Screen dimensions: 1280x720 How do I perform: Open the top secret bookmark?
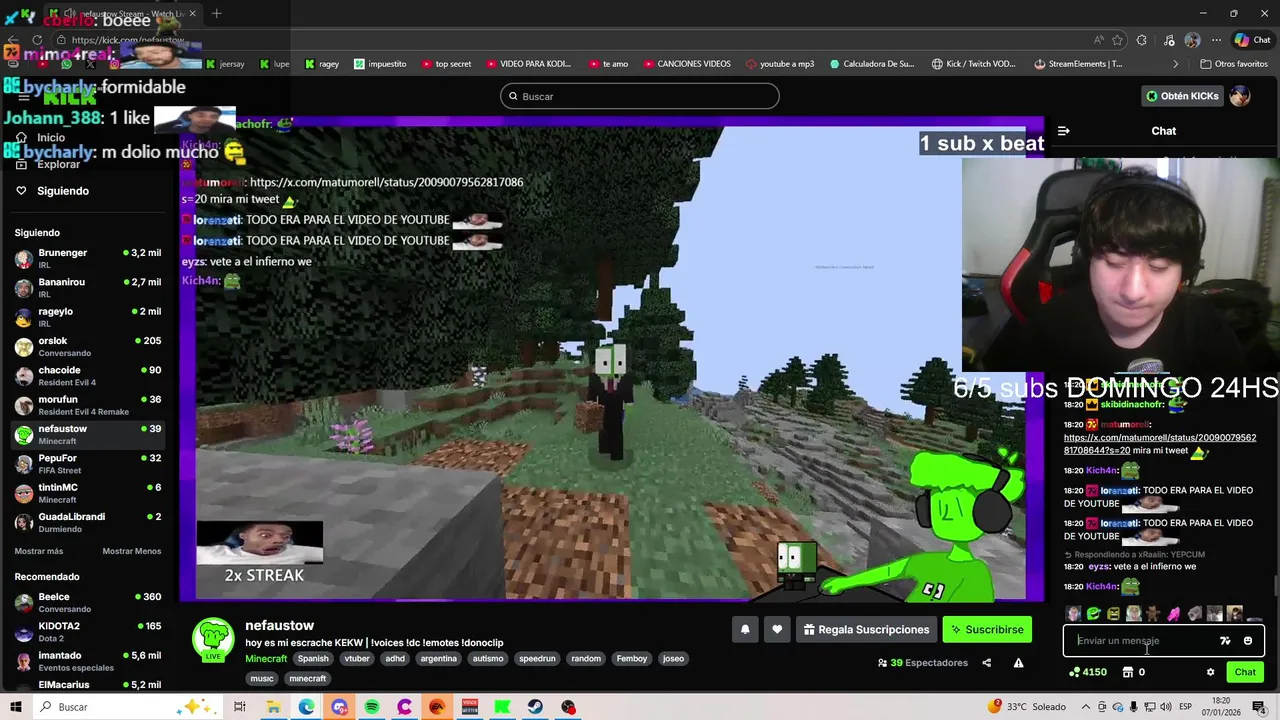[446, 64]
